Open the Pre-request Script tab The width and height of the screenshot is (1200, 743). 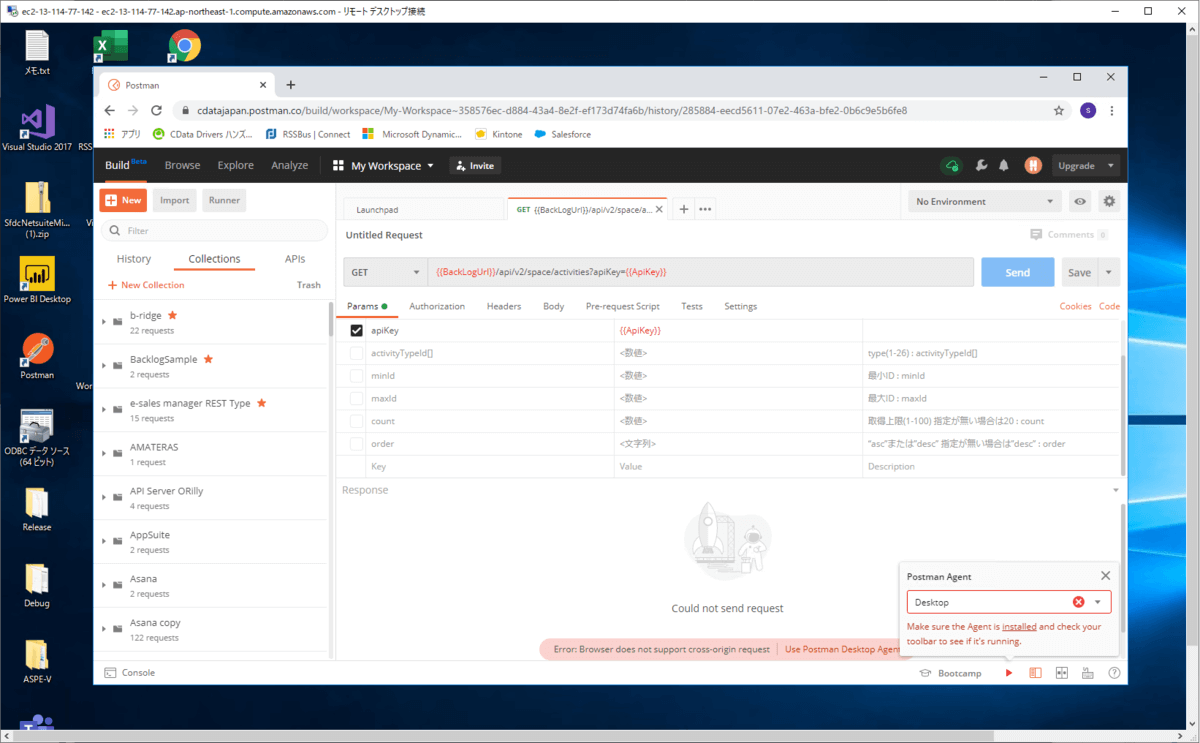pos(622,306)
